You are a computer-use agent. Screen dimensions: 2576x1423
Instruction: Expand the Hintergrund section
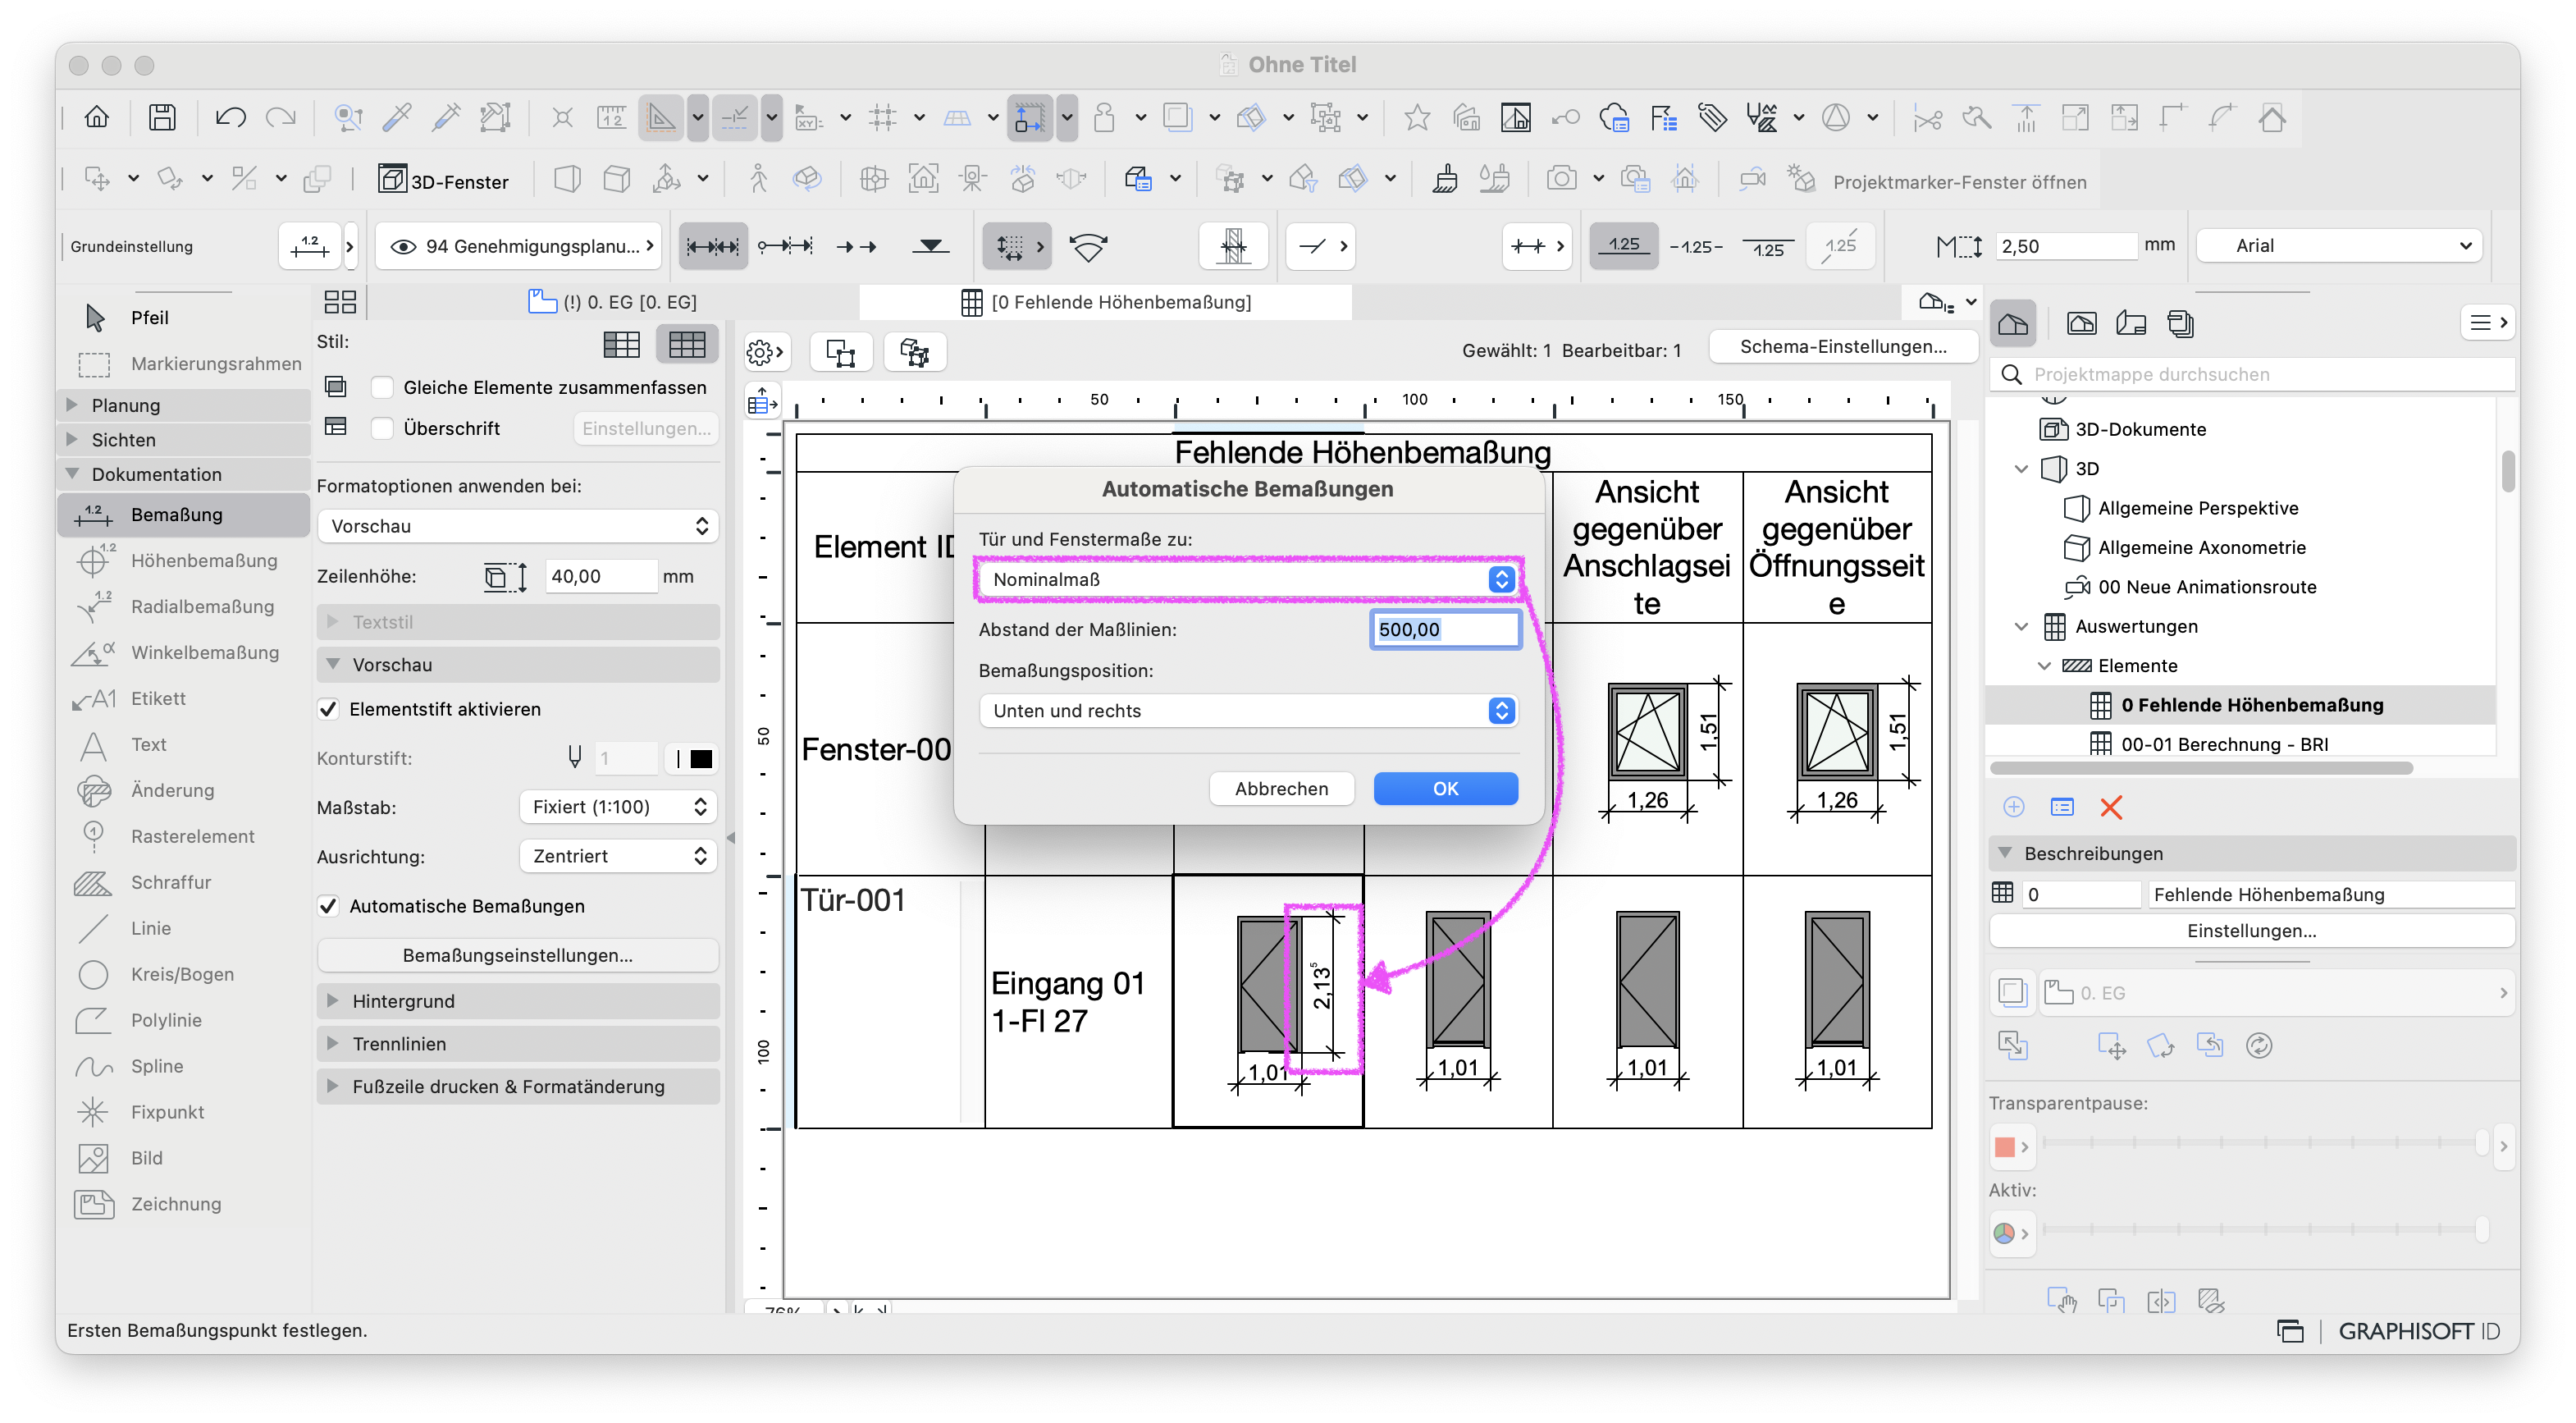pos(518,1001)
